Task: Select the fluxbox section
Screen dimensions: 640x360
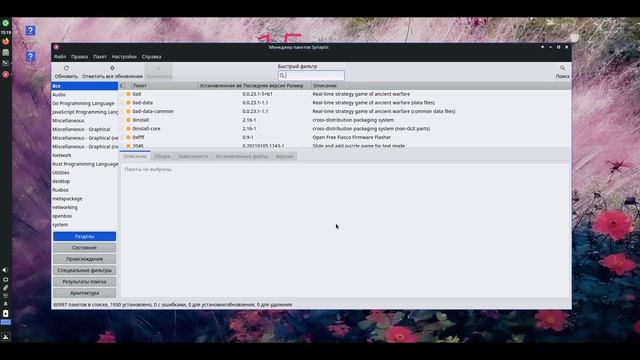Action: tap(84, 190)
